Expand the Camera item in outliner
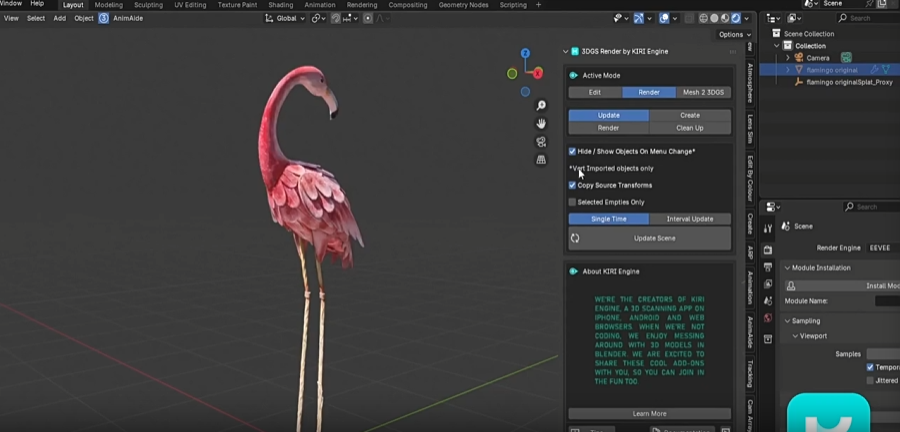 [788, 58]
